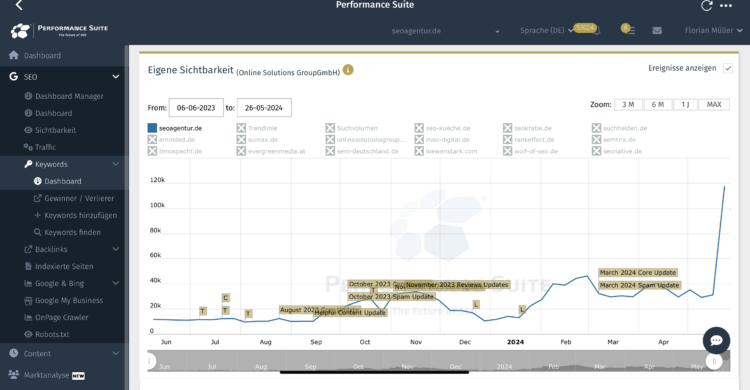
Task: Toggle the Trendlinie series checkbox
Action: tap(241, 128)
